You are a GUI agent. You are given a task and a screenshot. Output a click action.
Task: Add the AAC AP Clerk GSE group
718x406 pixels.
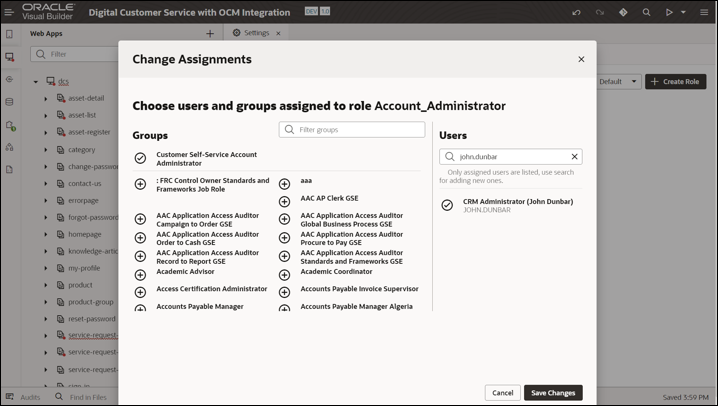point(284,200)
